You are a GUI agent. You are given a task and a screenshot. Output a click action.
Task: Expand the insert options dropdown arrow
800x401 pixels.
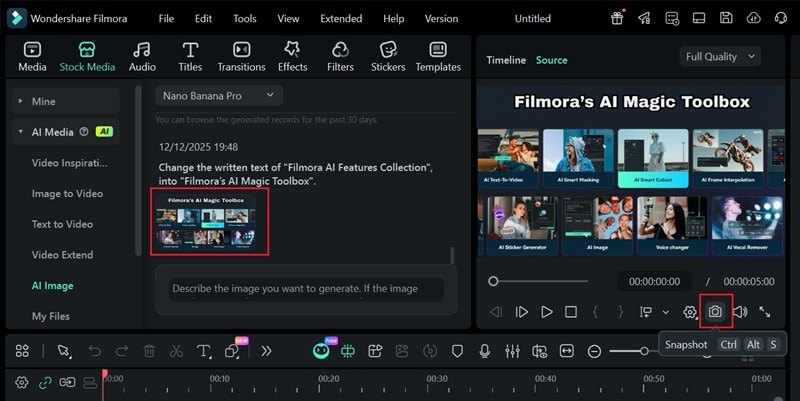666,312
